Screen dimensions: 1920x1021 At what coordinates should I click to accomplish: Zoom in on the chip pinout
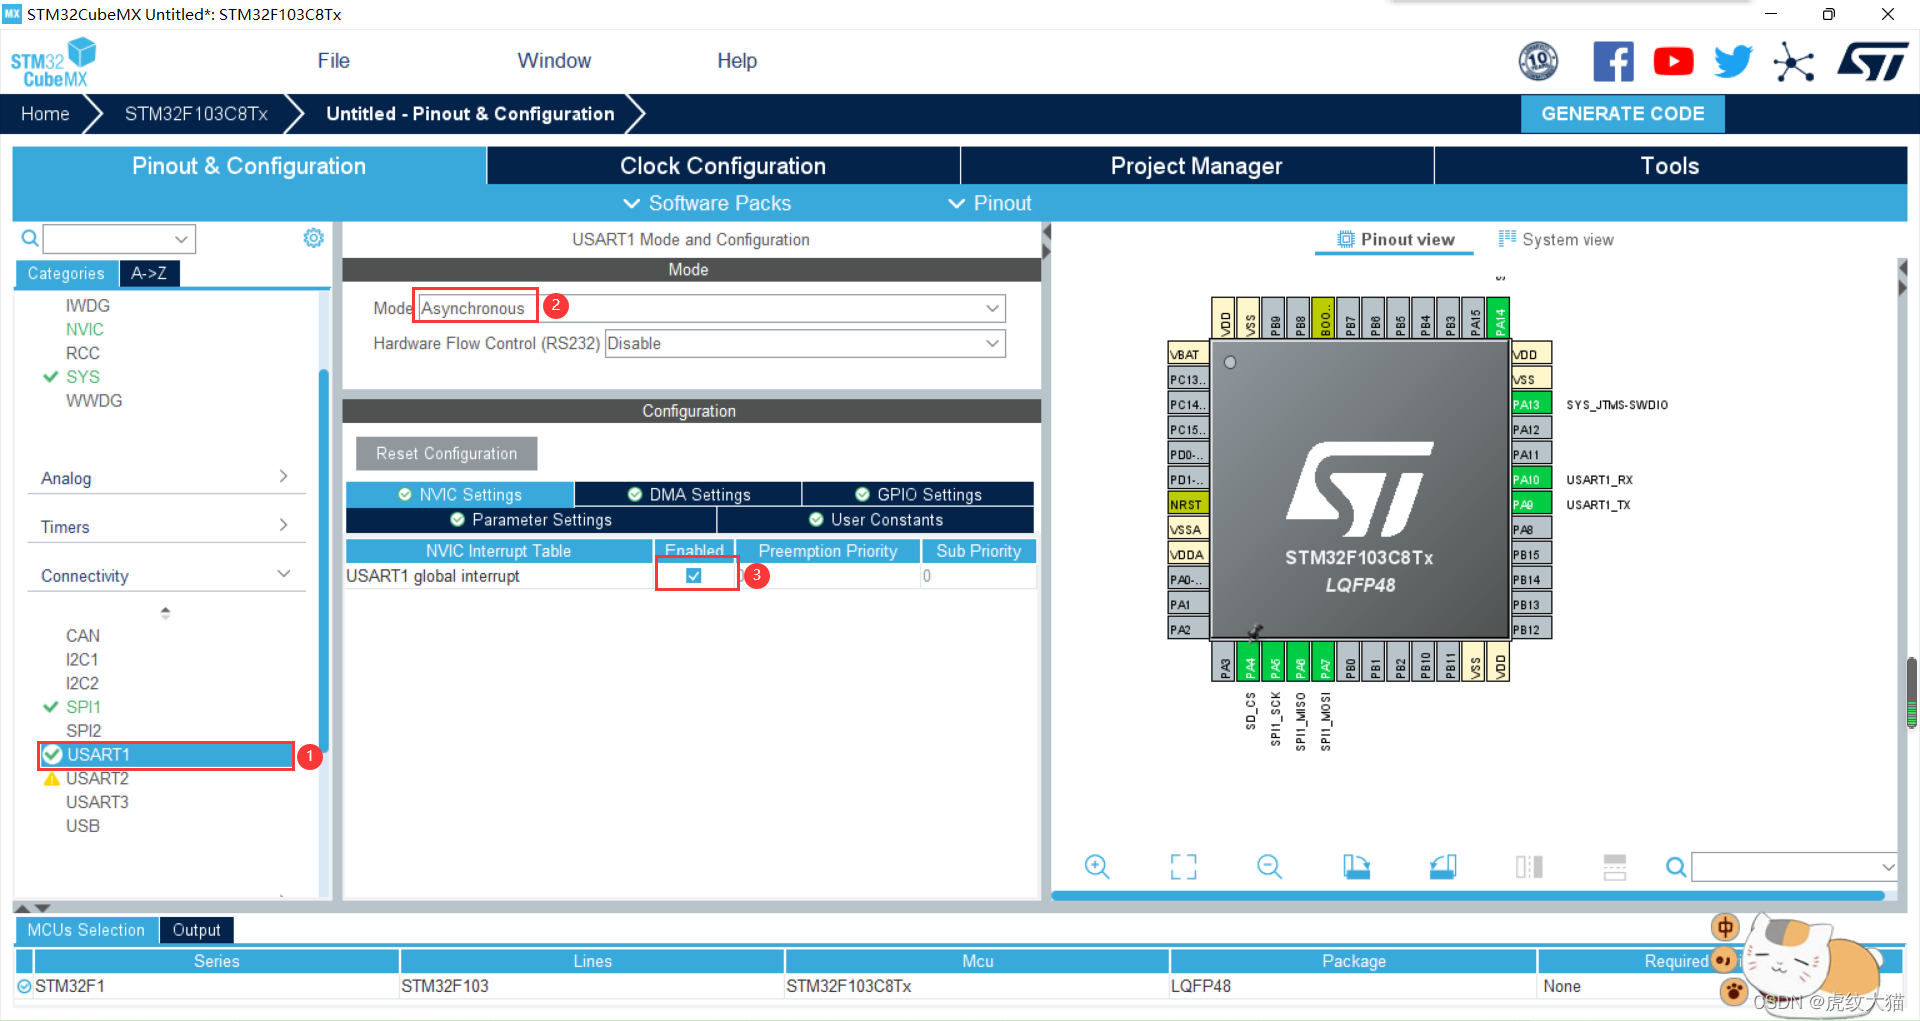click(x=1097, y=866)
